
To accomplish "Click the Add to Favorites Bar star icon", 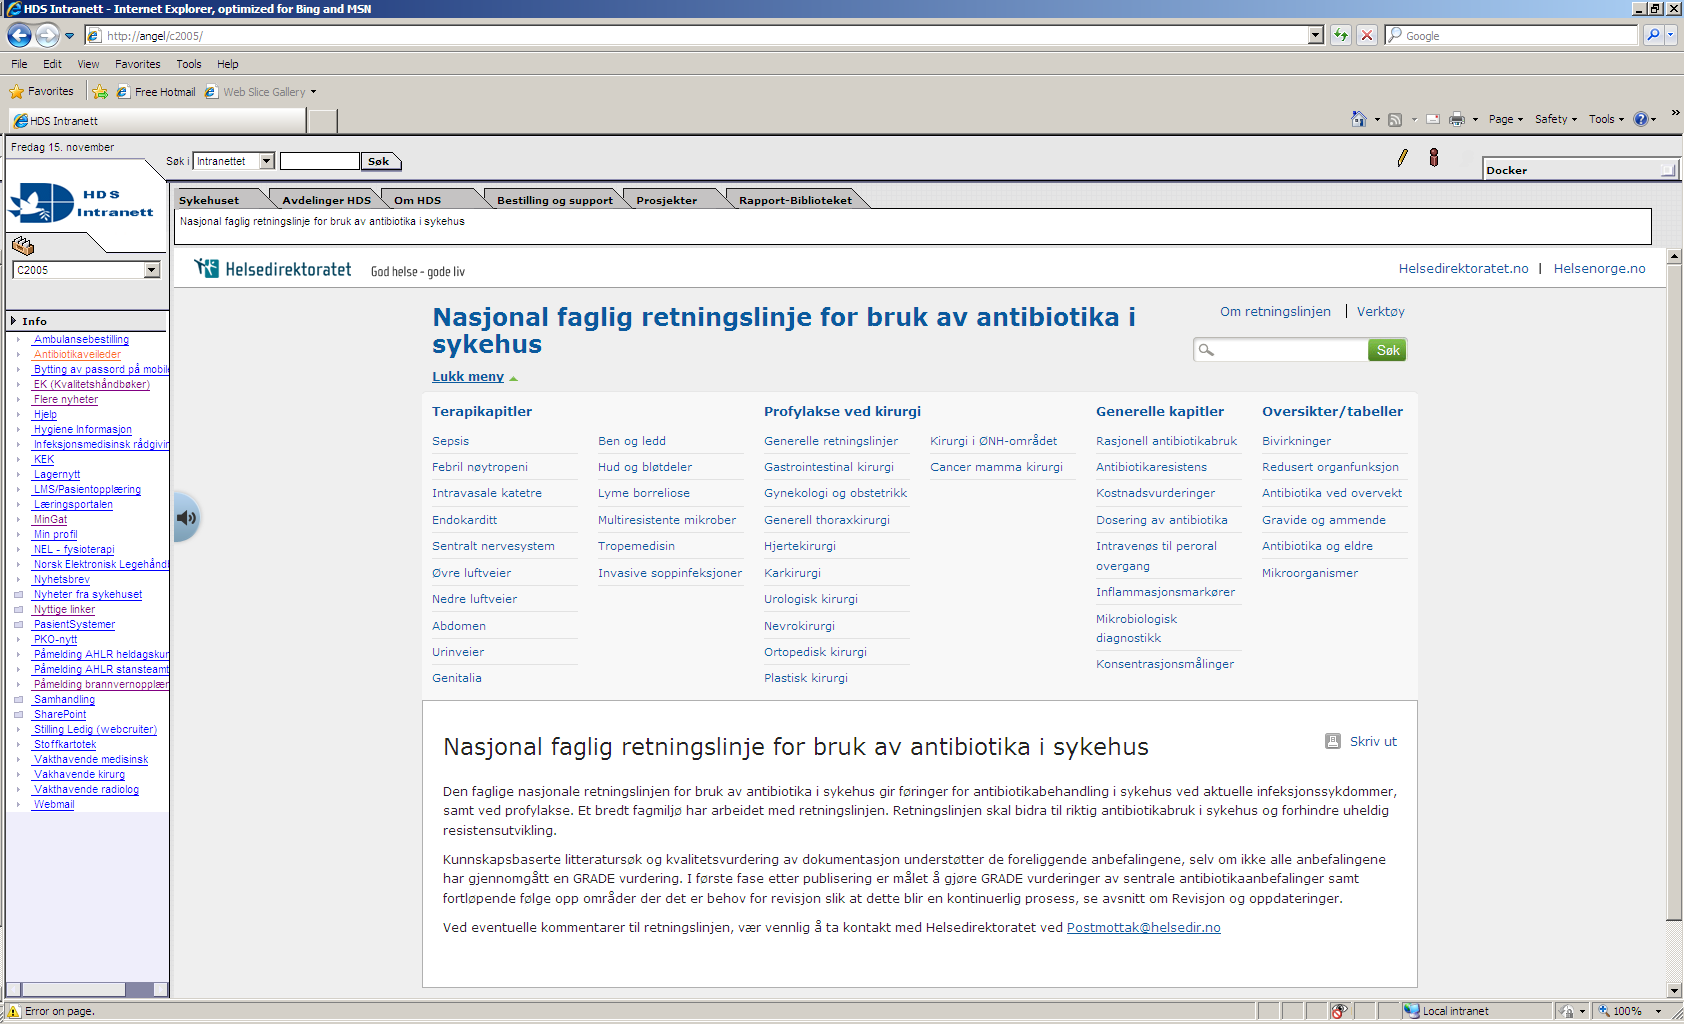I will pos(100,92).
